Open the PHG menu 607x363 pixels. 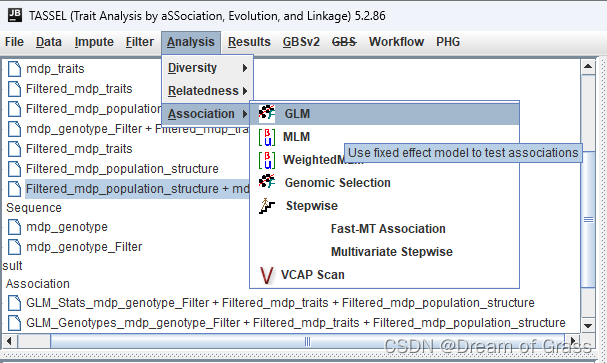[x=448, y=42]
